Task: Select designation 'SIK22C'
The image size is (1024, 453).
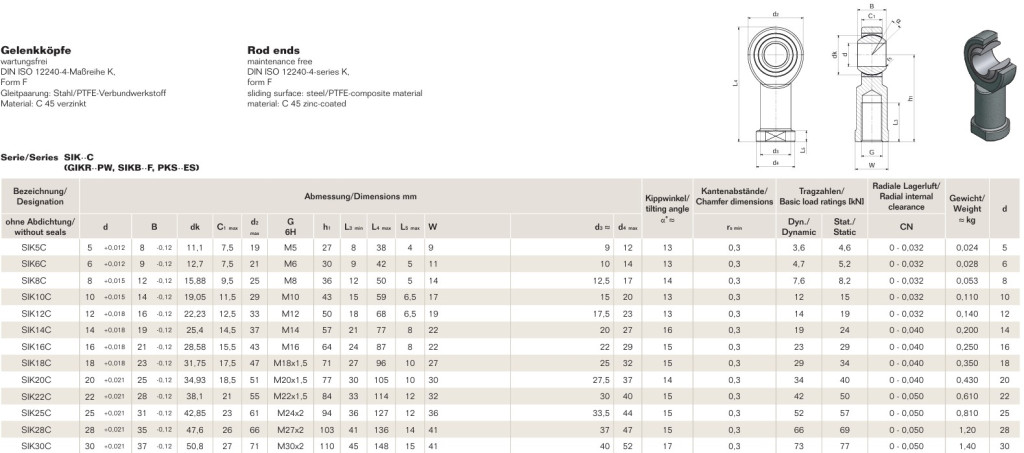Action: 37,396
